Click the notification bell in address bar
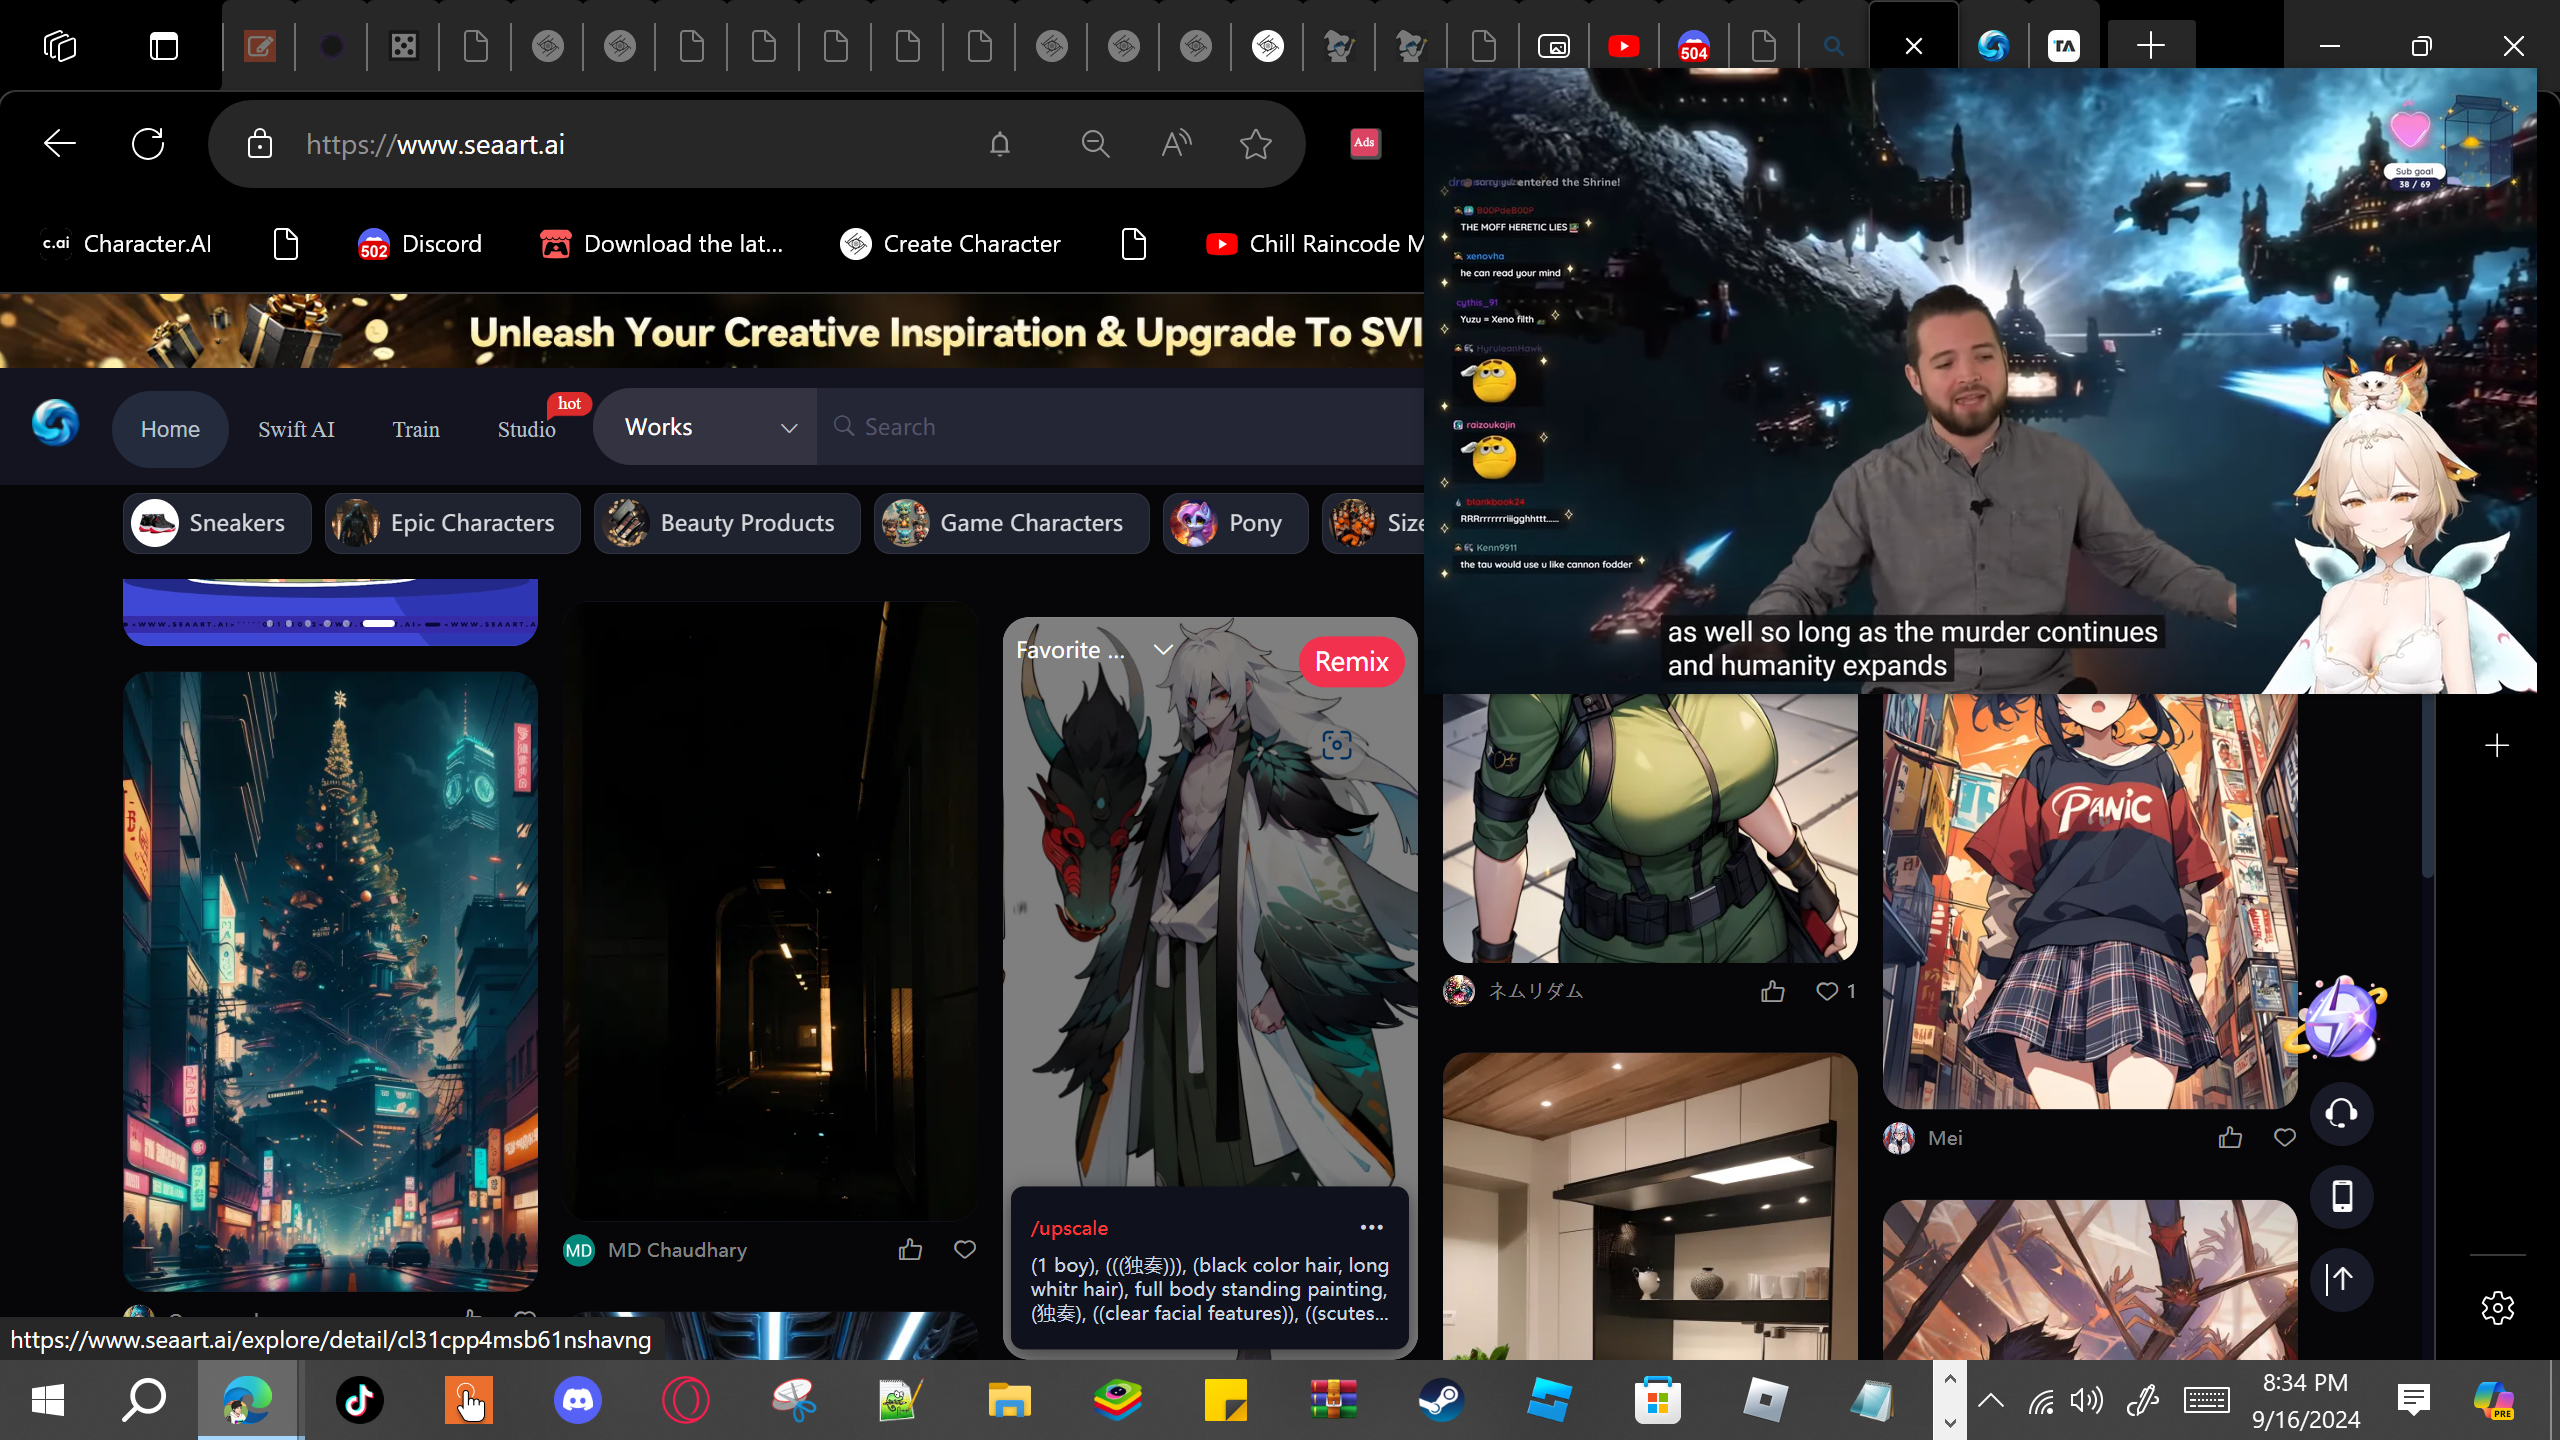Viewport: 2560px width, 1440px height. [x=1000, y=144]
